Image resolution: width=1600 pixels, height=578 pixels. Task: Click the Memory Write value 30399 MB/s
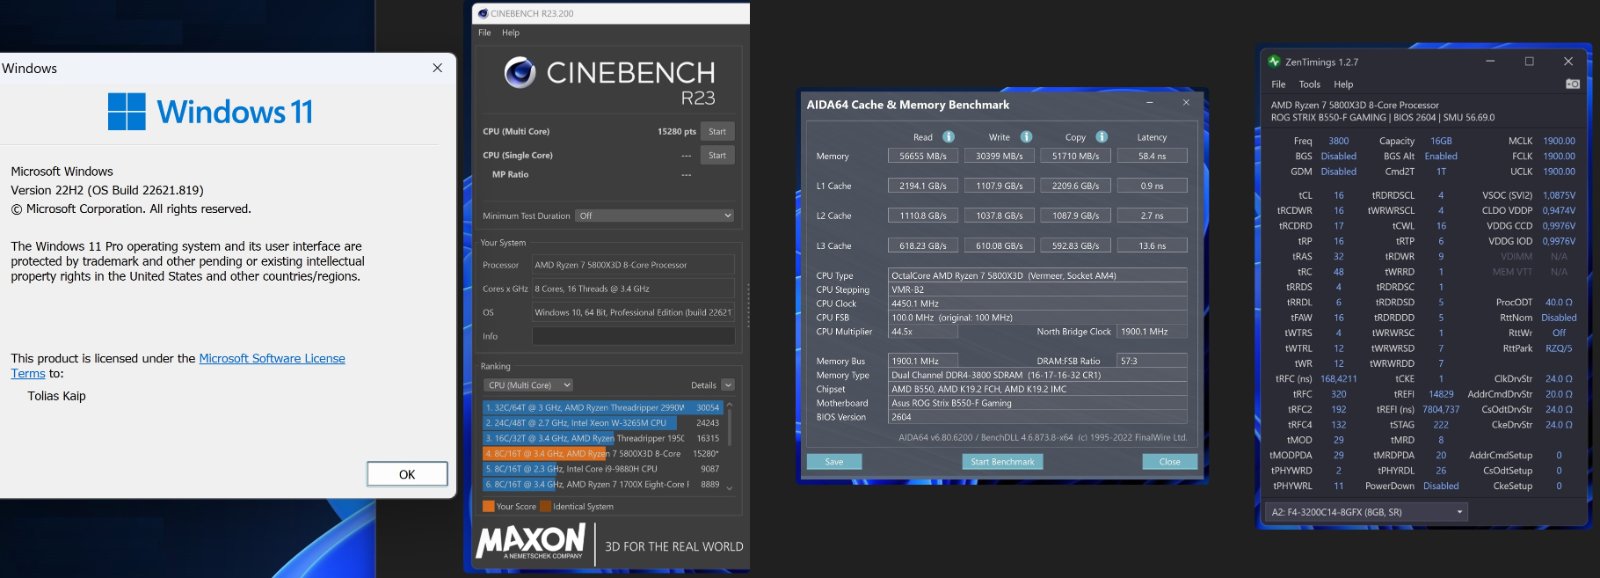coord(999,156)
